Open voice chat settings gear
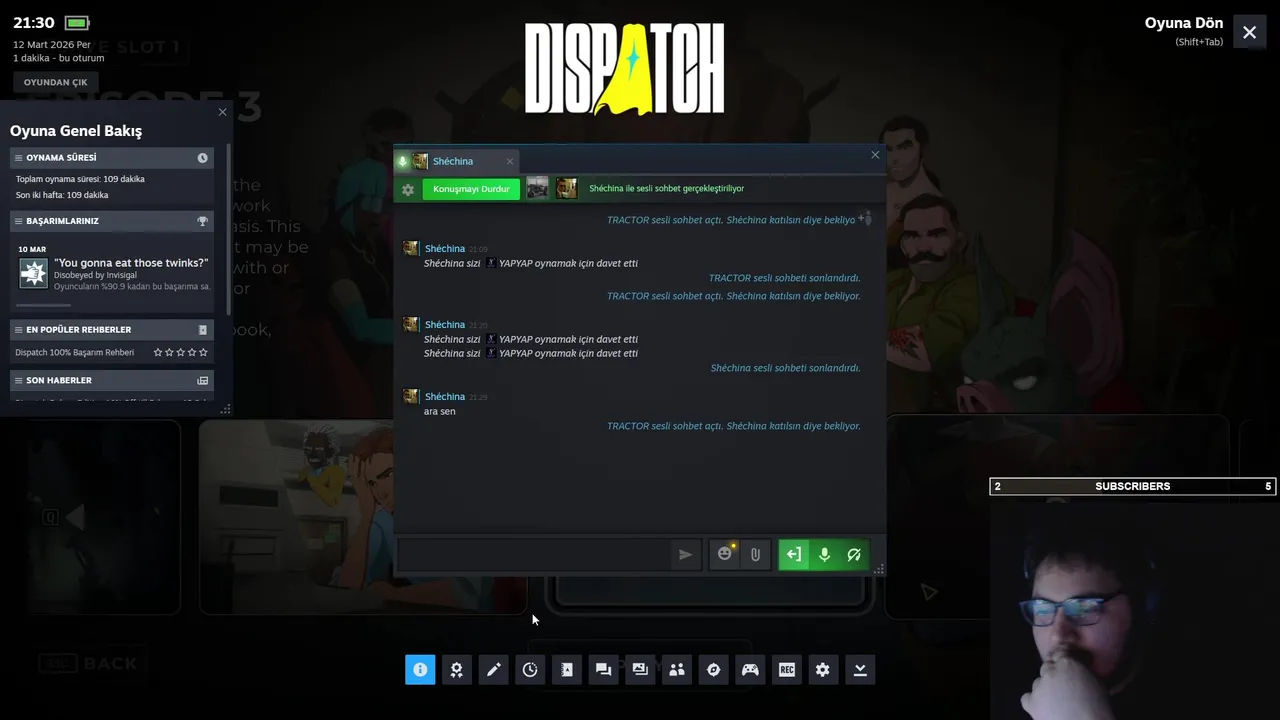 pos(408,189)
